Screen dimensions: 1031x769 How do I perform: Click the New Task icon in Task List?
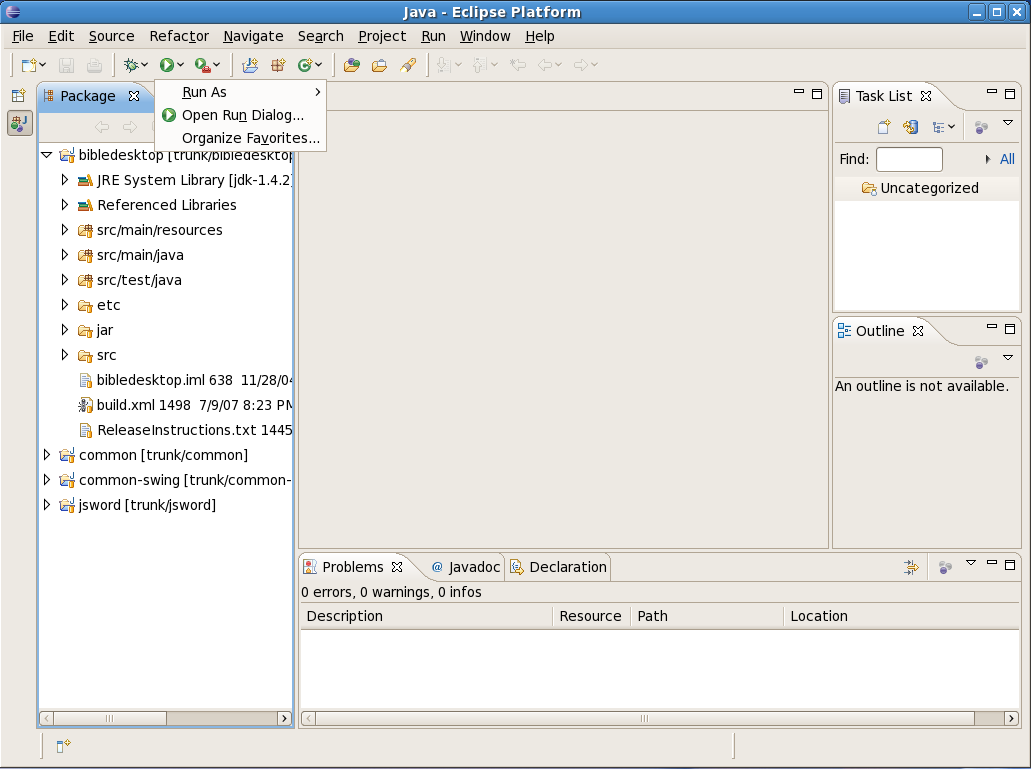[x=884, y=127]
